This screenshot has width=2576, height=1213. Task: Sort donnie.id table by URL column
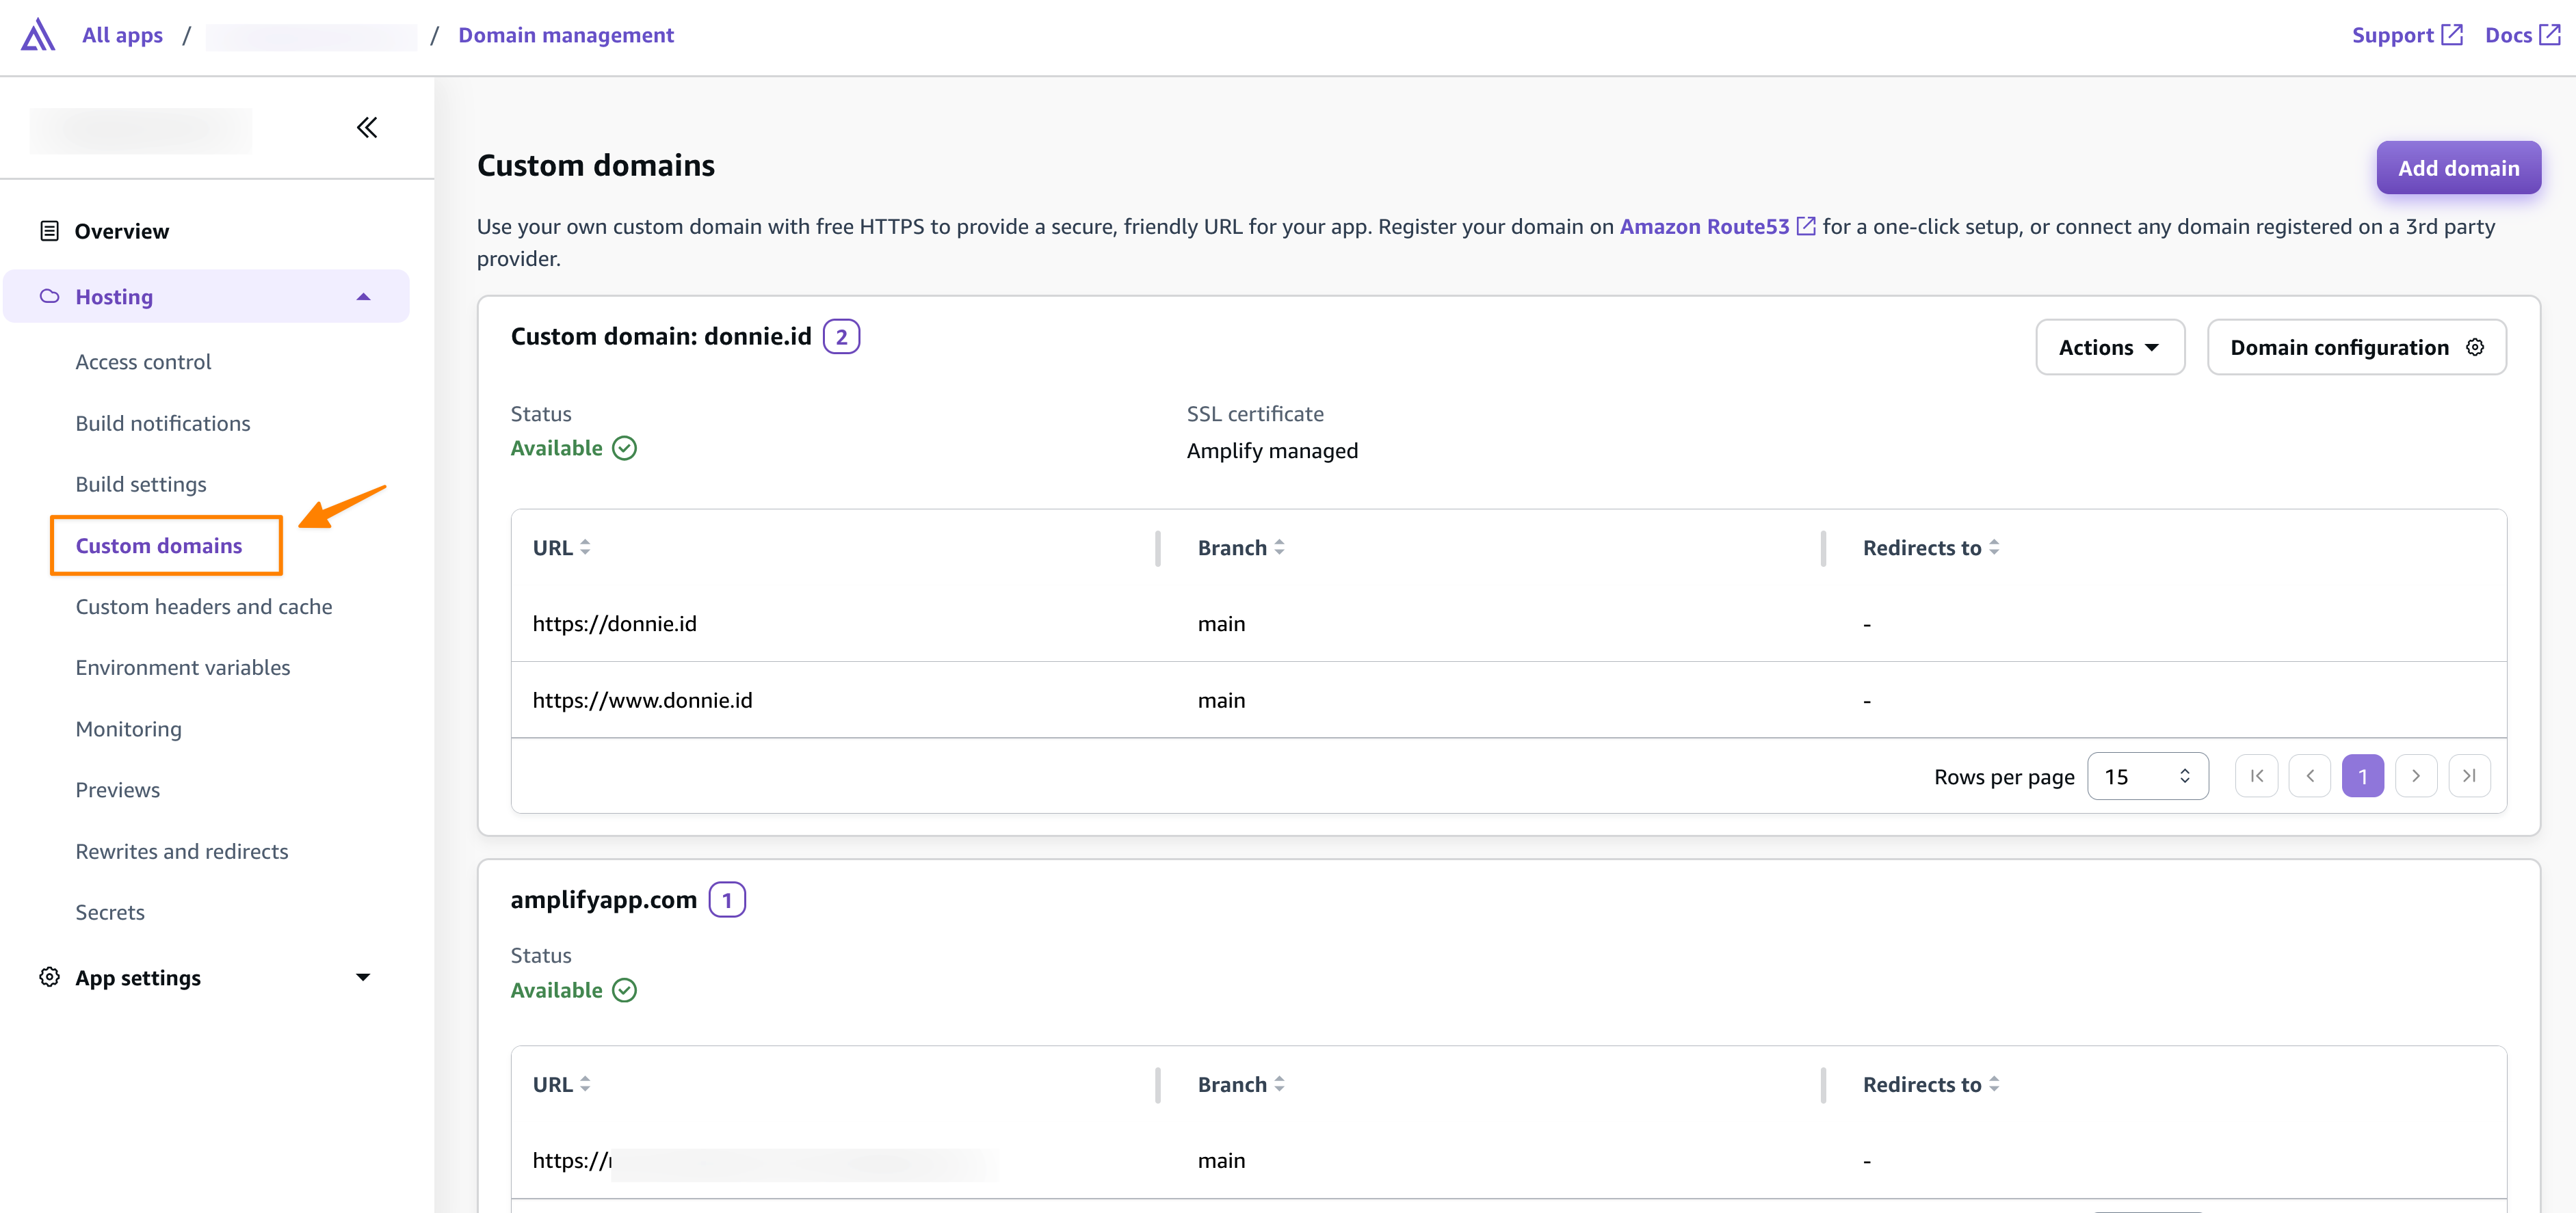click(x=561, y=548)
